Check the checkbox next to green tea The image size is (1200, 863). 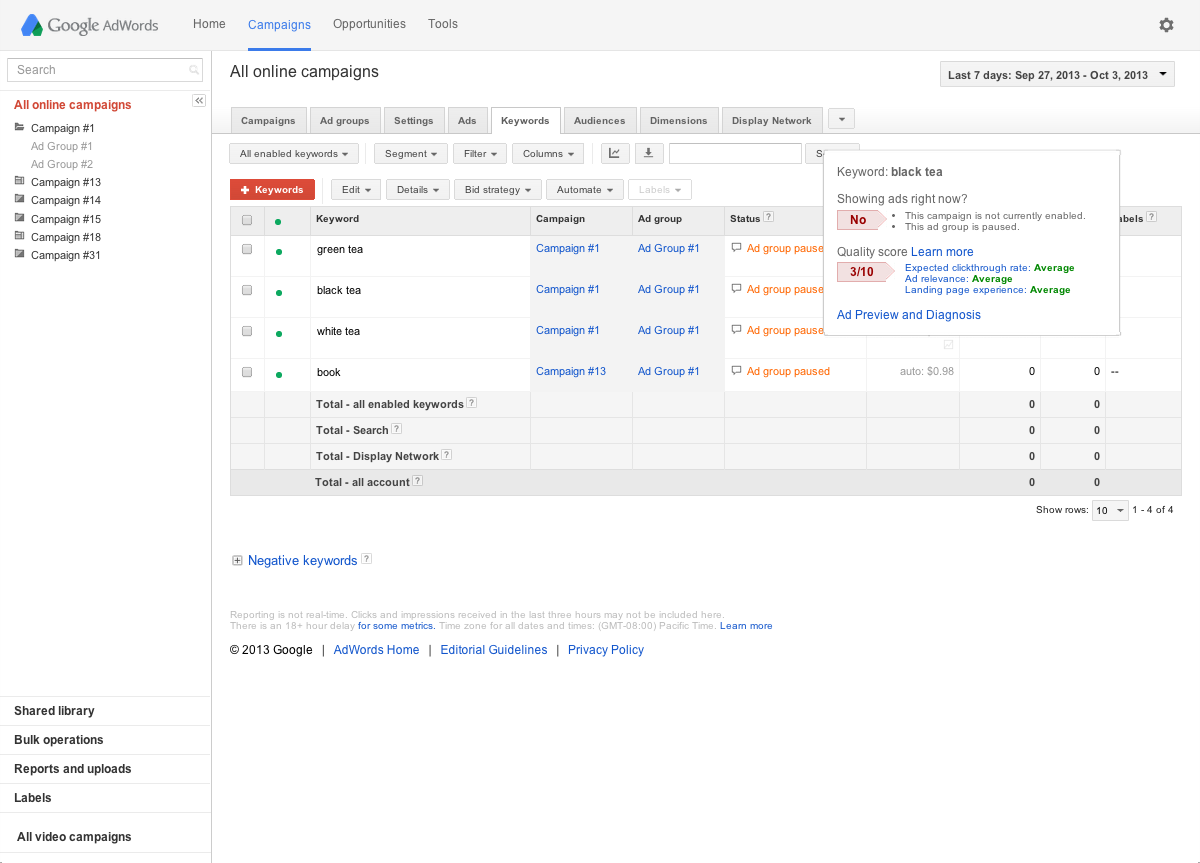(x=246, y=249)
